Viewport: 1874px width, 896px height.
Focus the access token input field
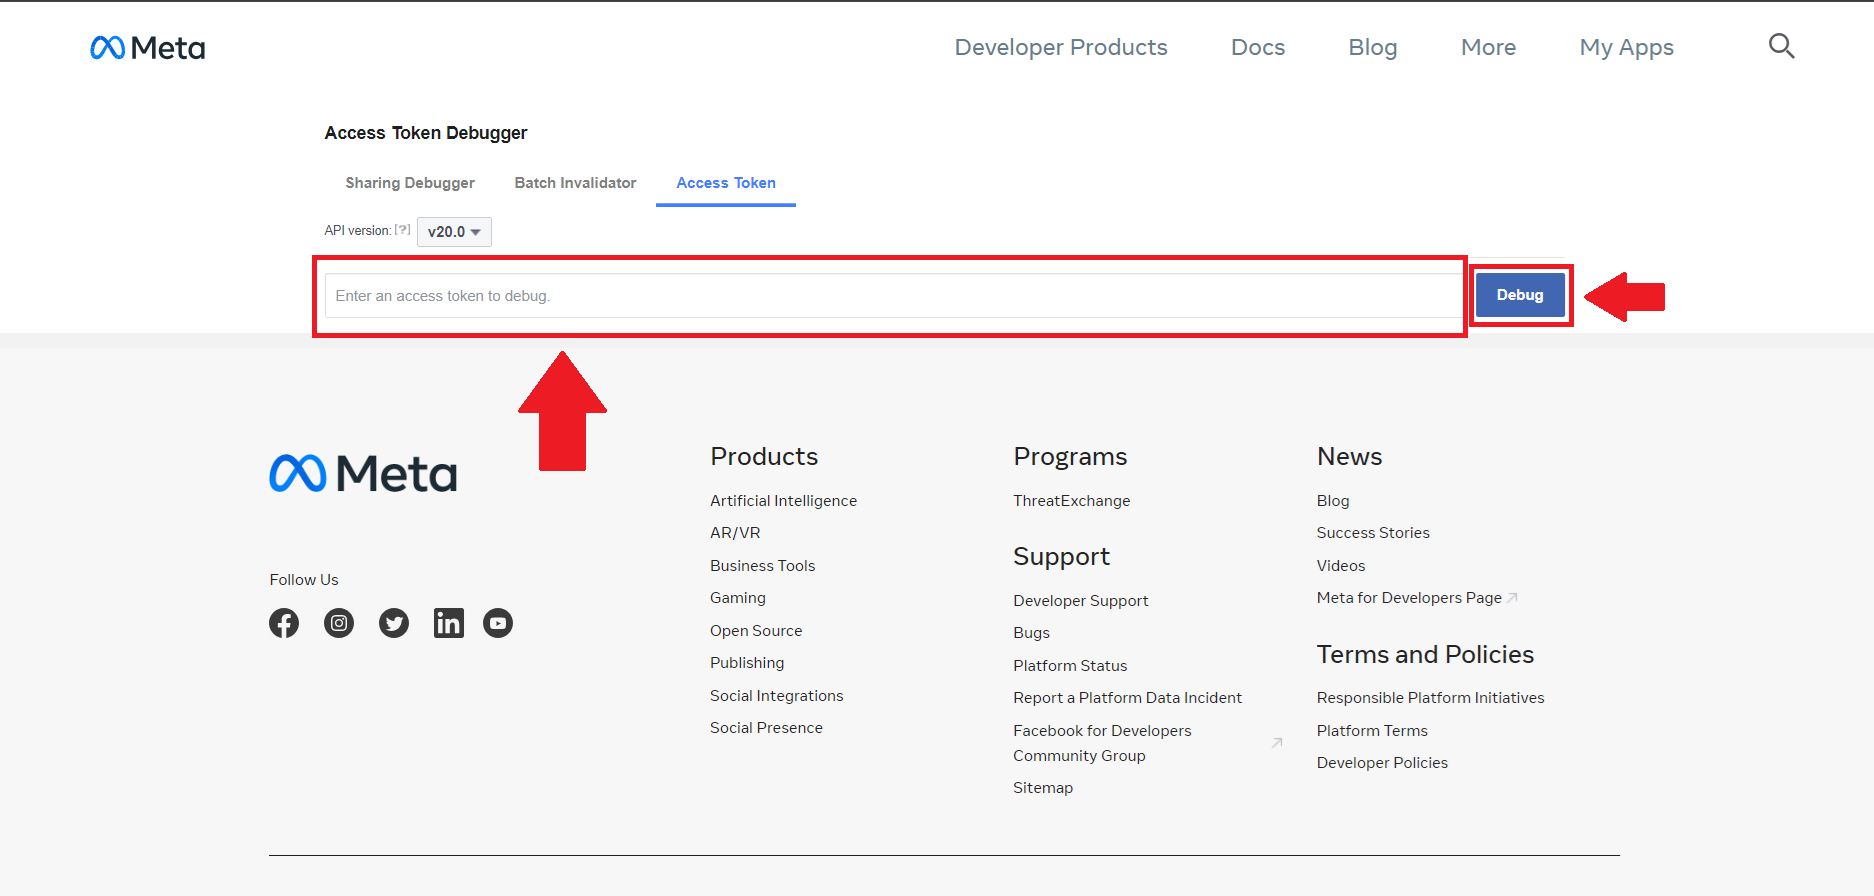893,296
